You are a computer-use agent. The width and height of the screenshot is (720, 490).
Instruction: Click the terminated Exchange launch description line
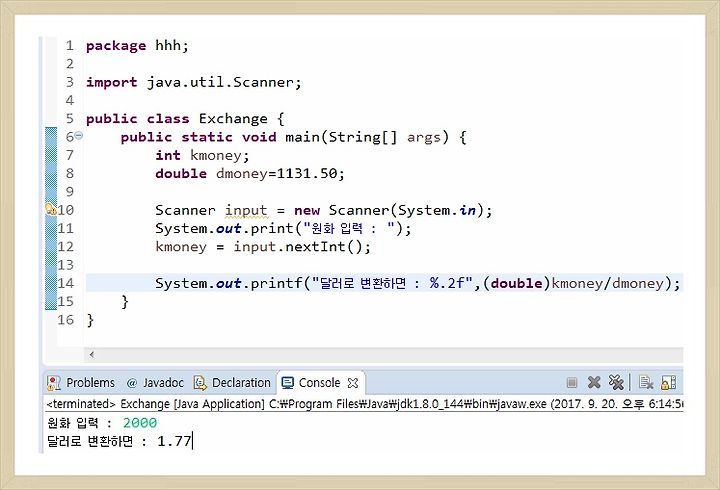[365, 404]
